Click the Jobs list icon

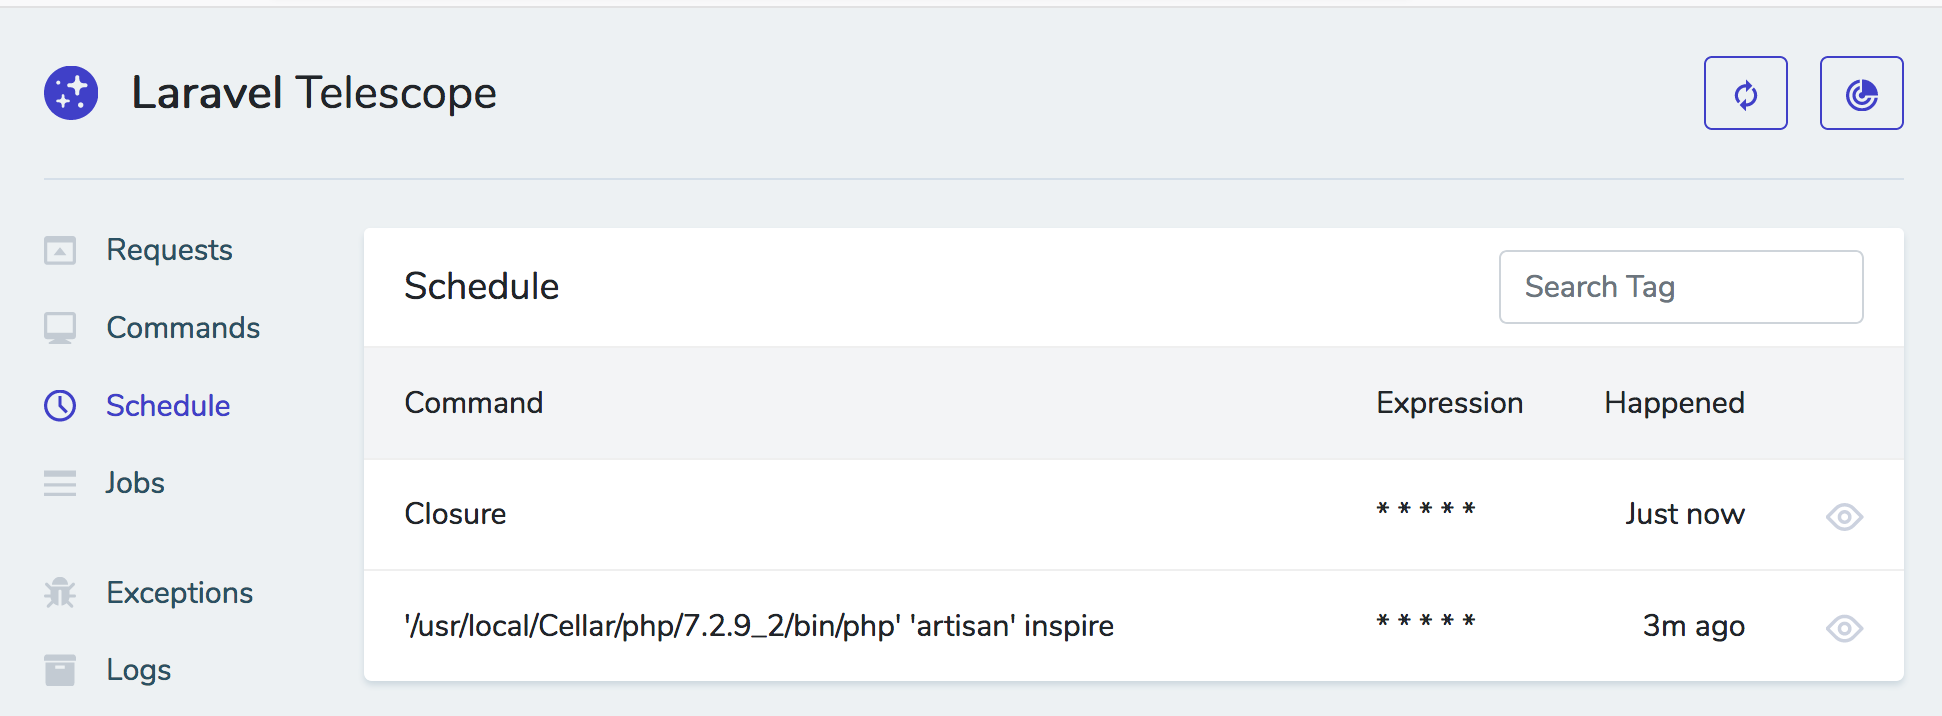(60, 483)
